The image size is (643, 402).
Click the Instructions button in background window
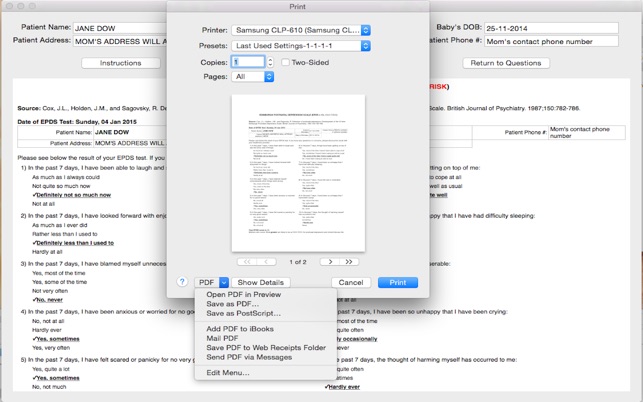121,63
